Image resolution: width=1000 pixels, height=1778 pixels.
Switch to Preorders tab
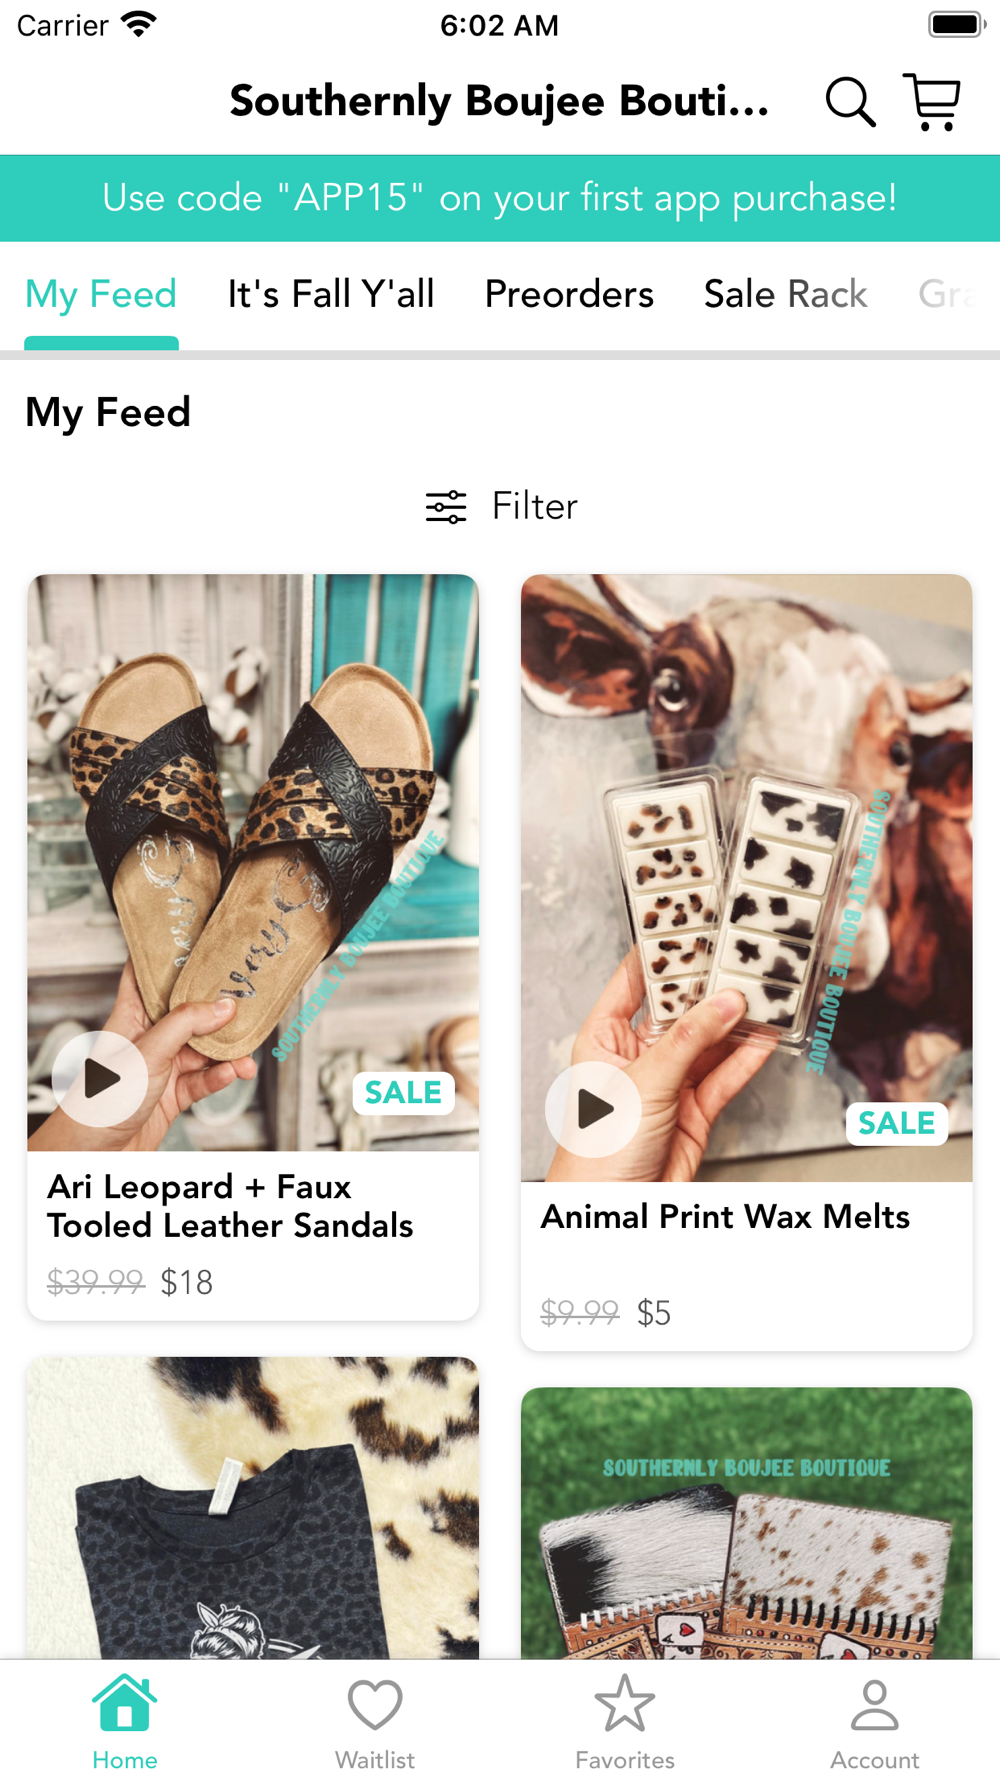[569, 295]
